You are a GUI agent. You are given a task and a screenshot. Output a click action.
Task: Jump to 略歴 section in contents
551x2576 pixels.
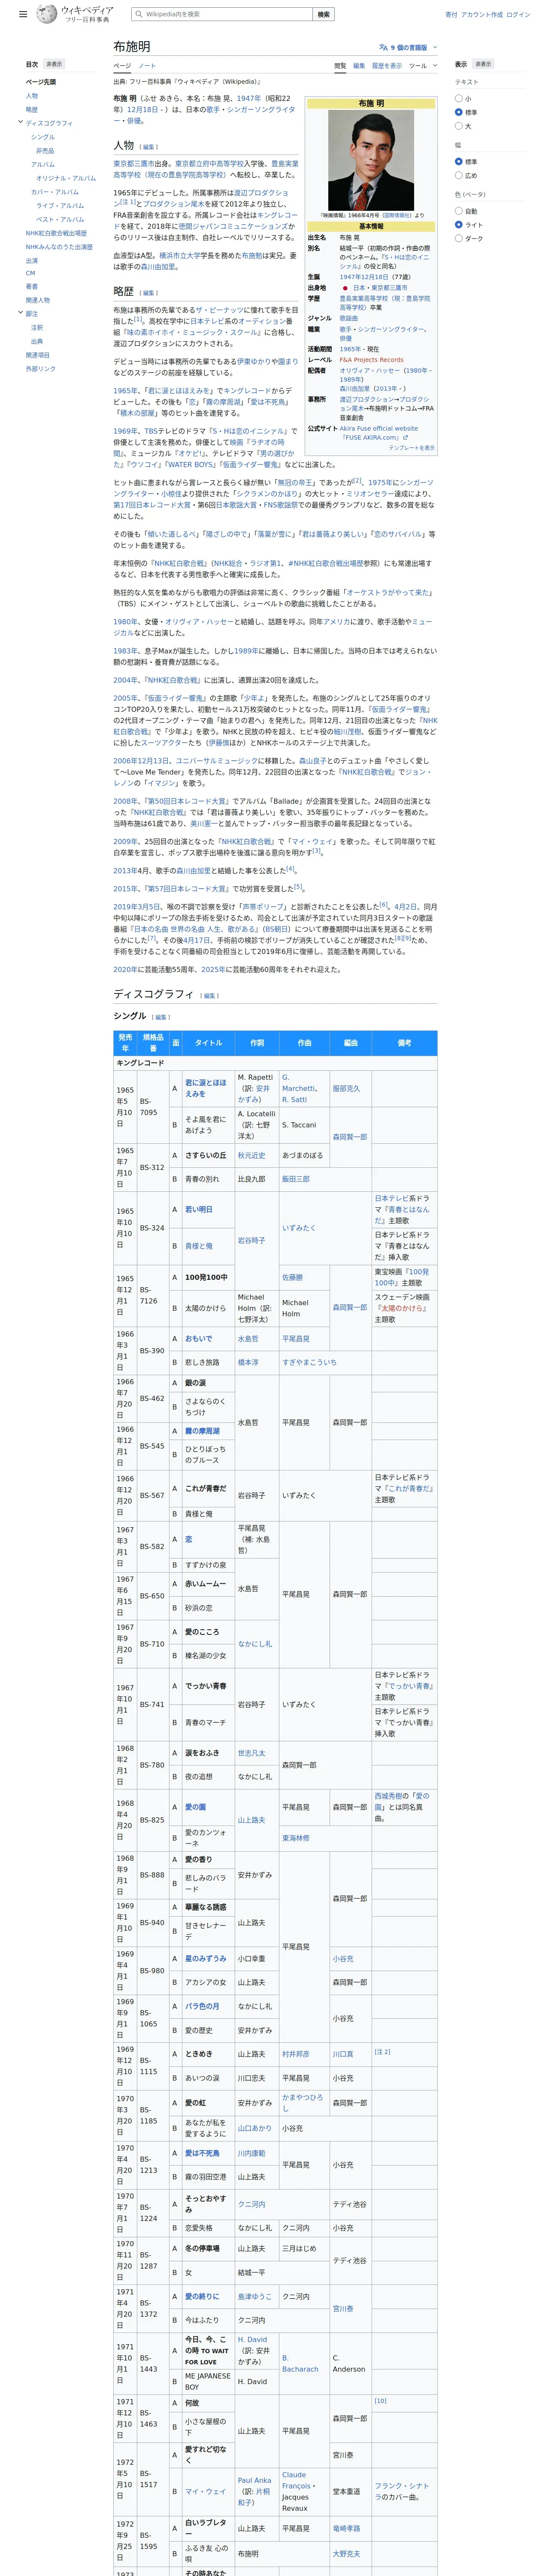tap(32, 109)
